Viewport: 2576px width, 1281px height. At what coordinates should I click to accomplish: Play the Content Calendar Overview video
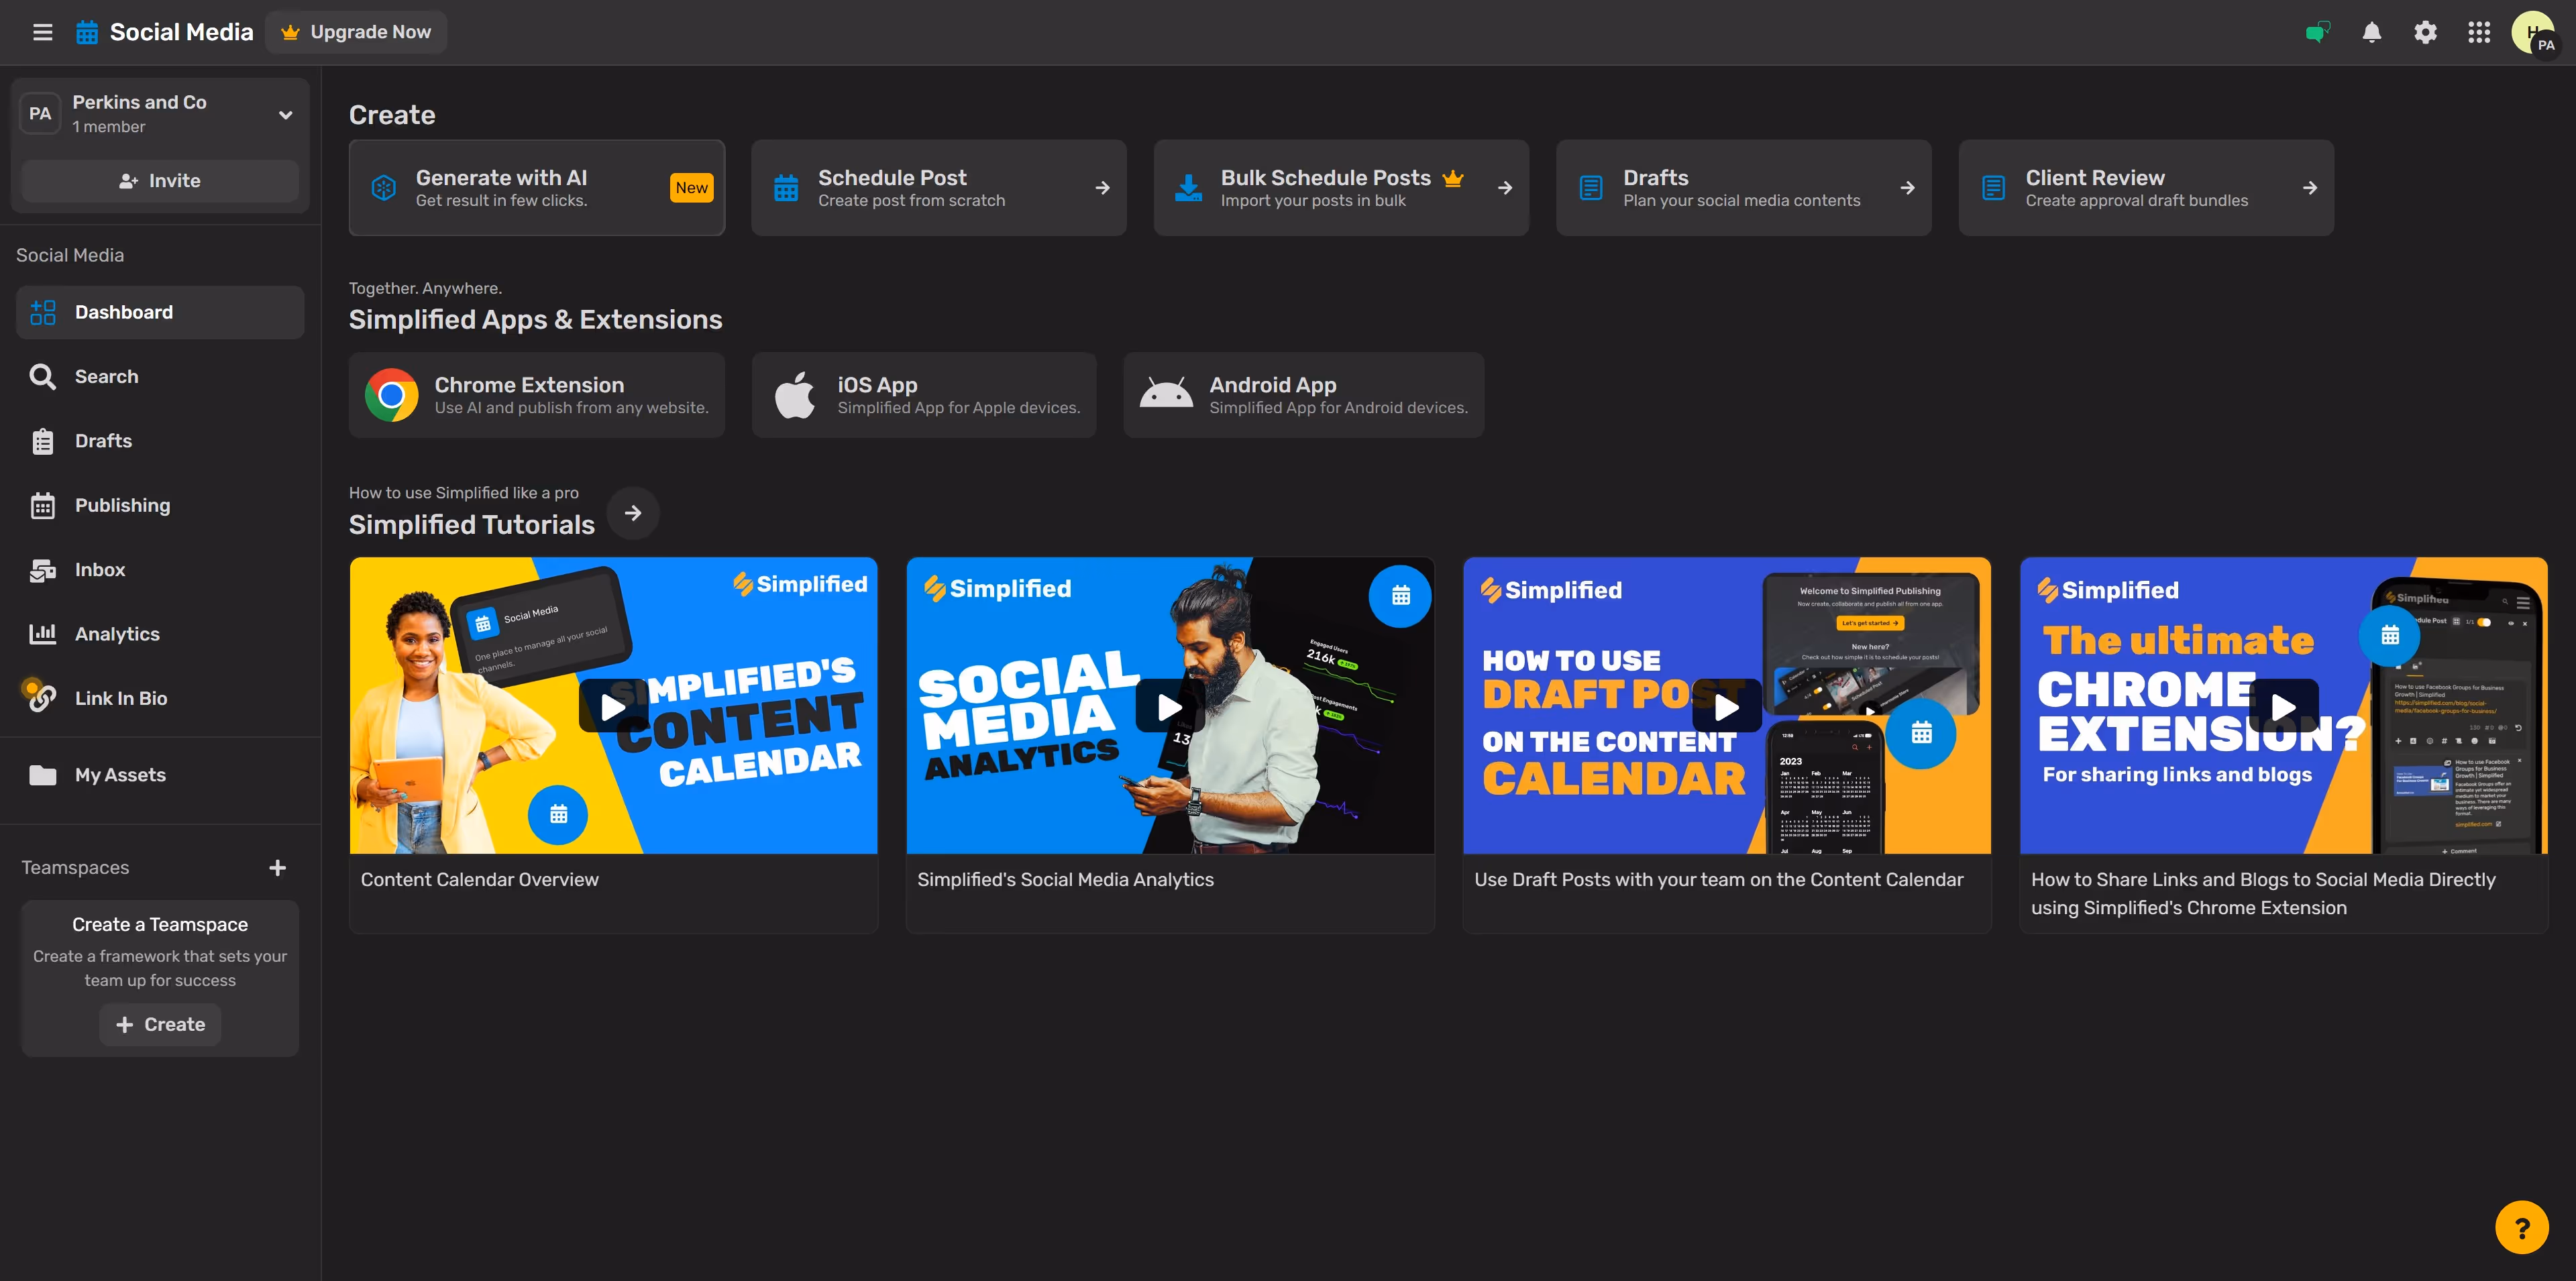coord(613,707)
